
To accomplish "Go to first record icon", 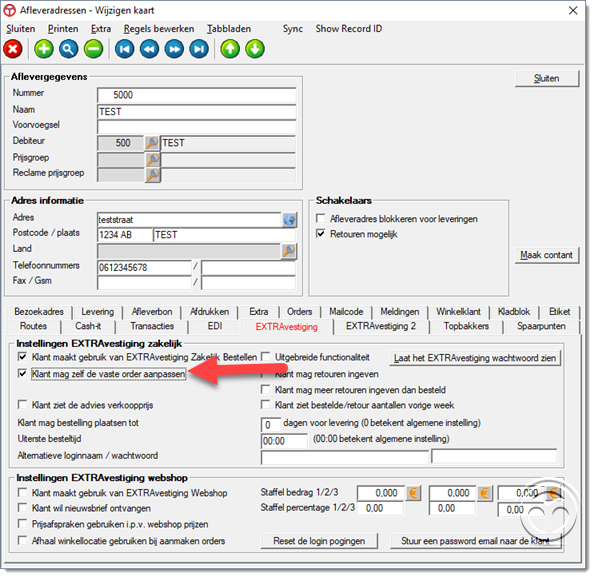I will tap(125, 49).
